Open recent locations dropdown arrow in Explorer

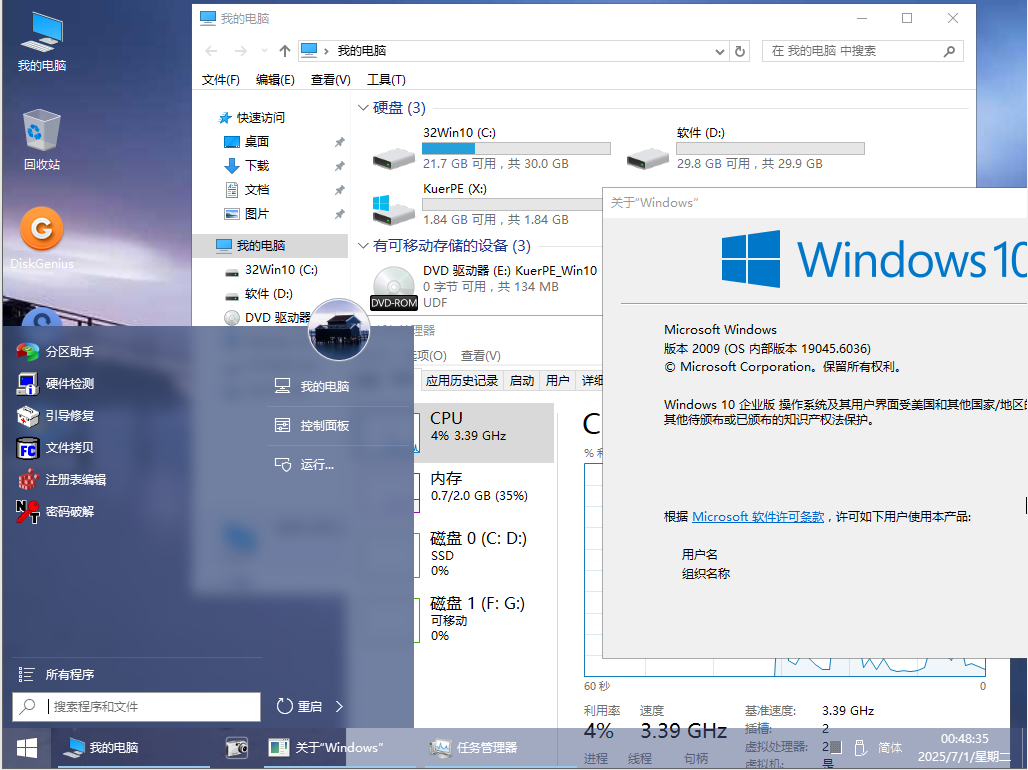click(264, 51)
